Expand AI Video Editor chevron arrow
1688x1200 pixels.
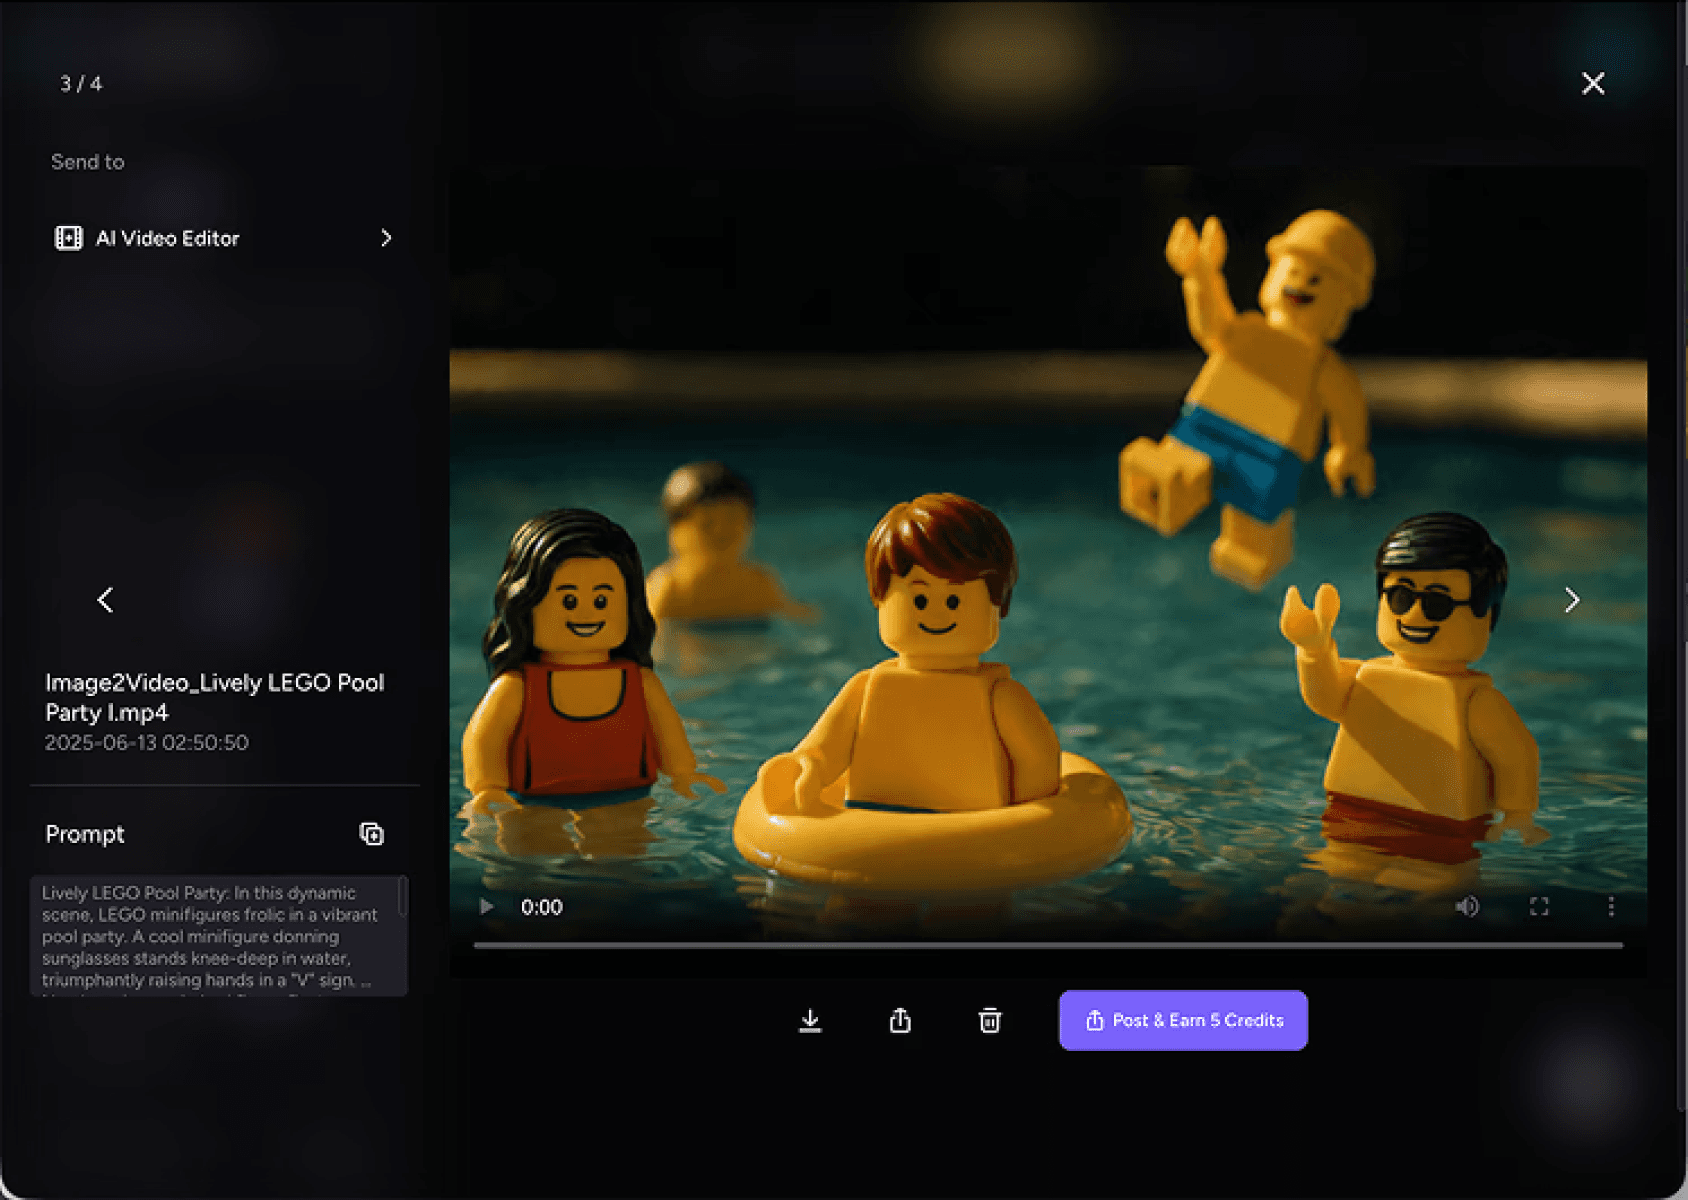pos(386,238)
